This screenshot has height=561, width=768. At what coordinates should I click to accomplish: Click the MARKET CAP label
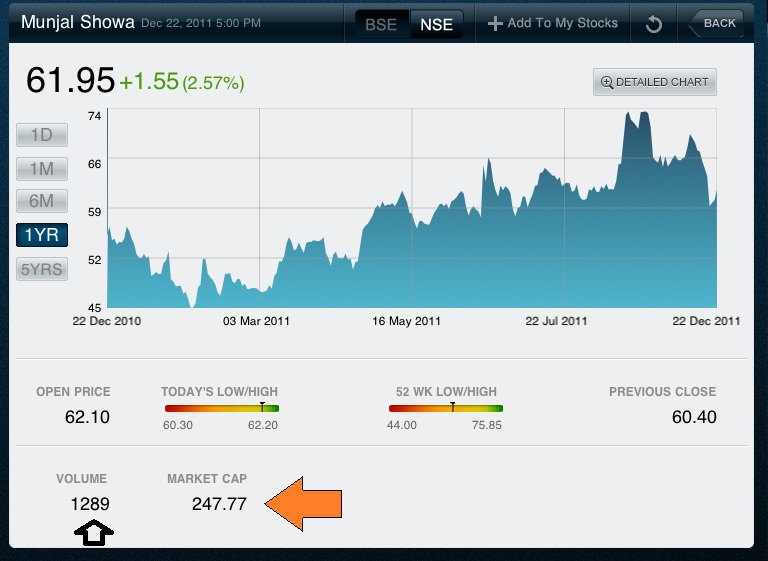click(x=207, y=479)
